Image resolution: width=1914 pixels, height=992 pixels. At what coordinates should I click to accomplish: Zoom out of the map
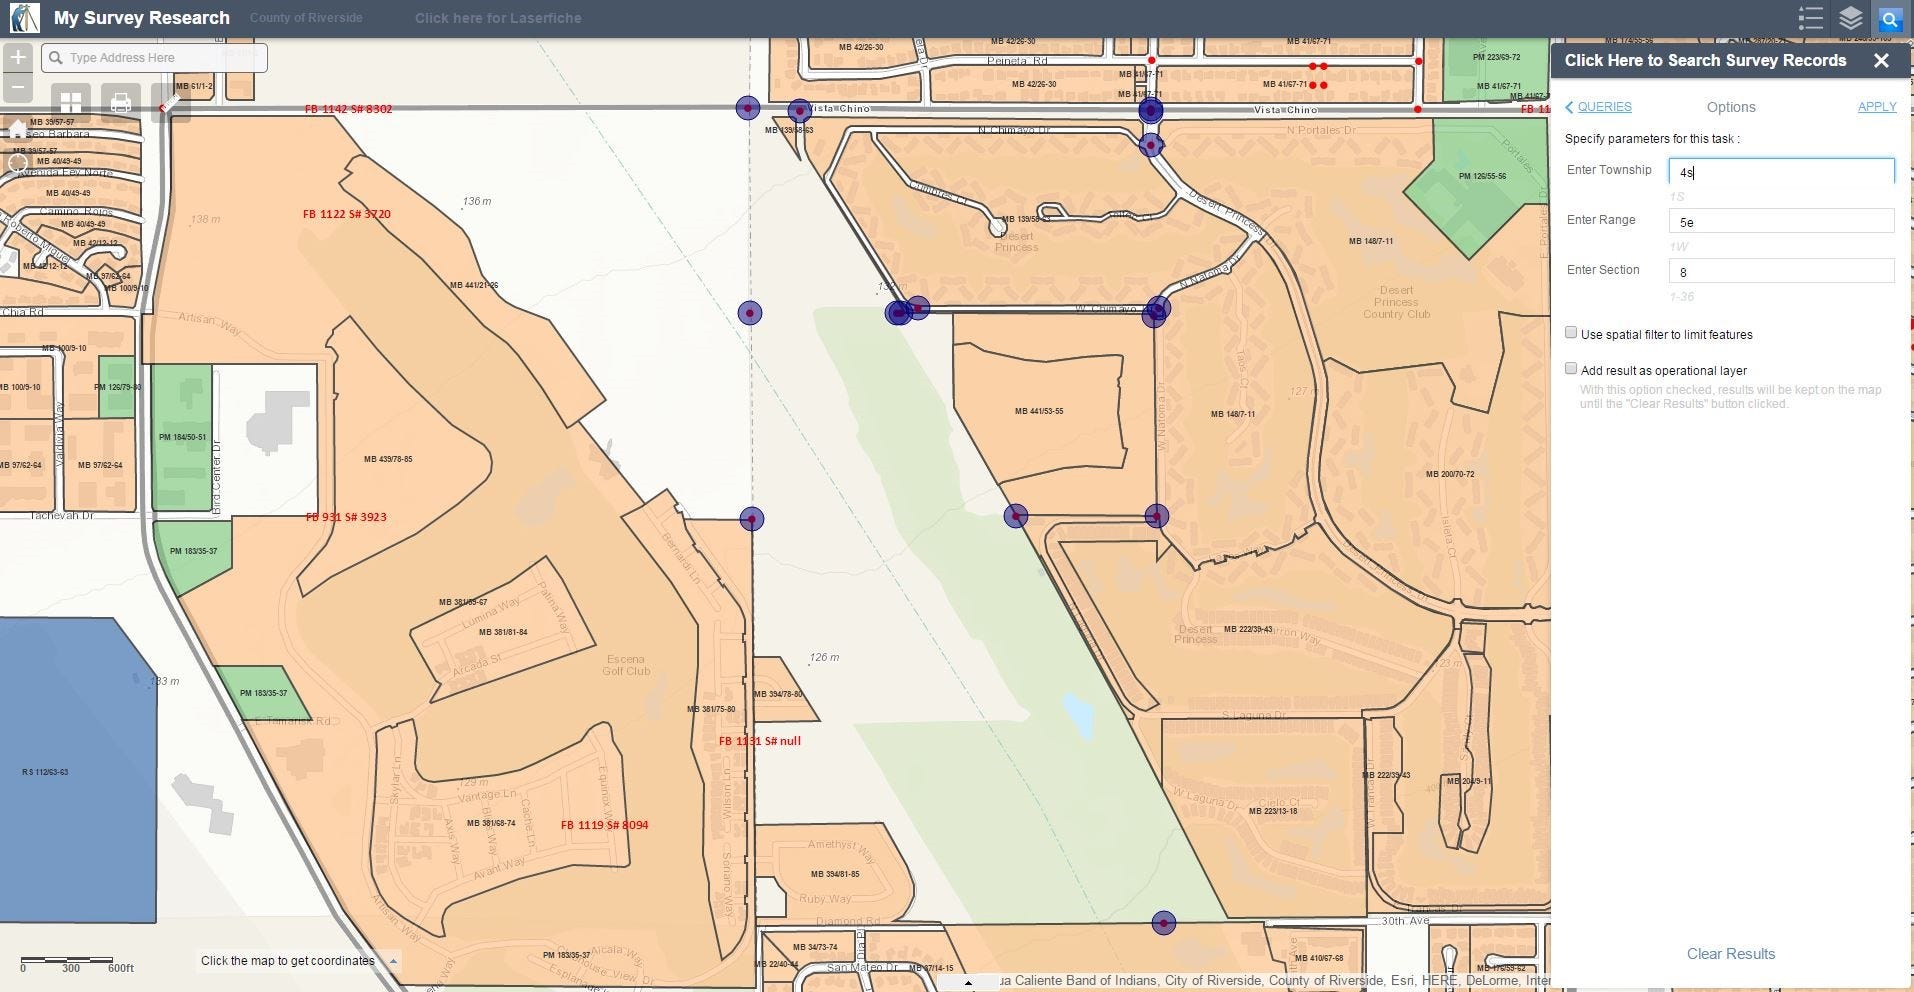18,87
